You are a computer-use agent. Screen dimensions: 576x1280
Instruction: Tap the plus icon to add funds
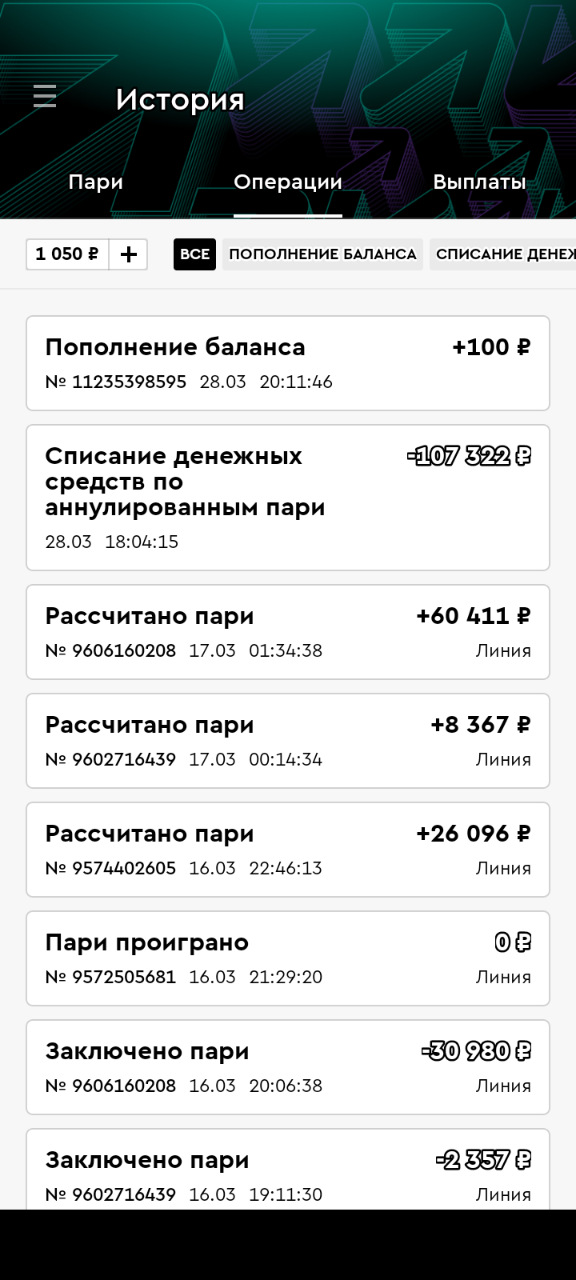tap(128, 254)
